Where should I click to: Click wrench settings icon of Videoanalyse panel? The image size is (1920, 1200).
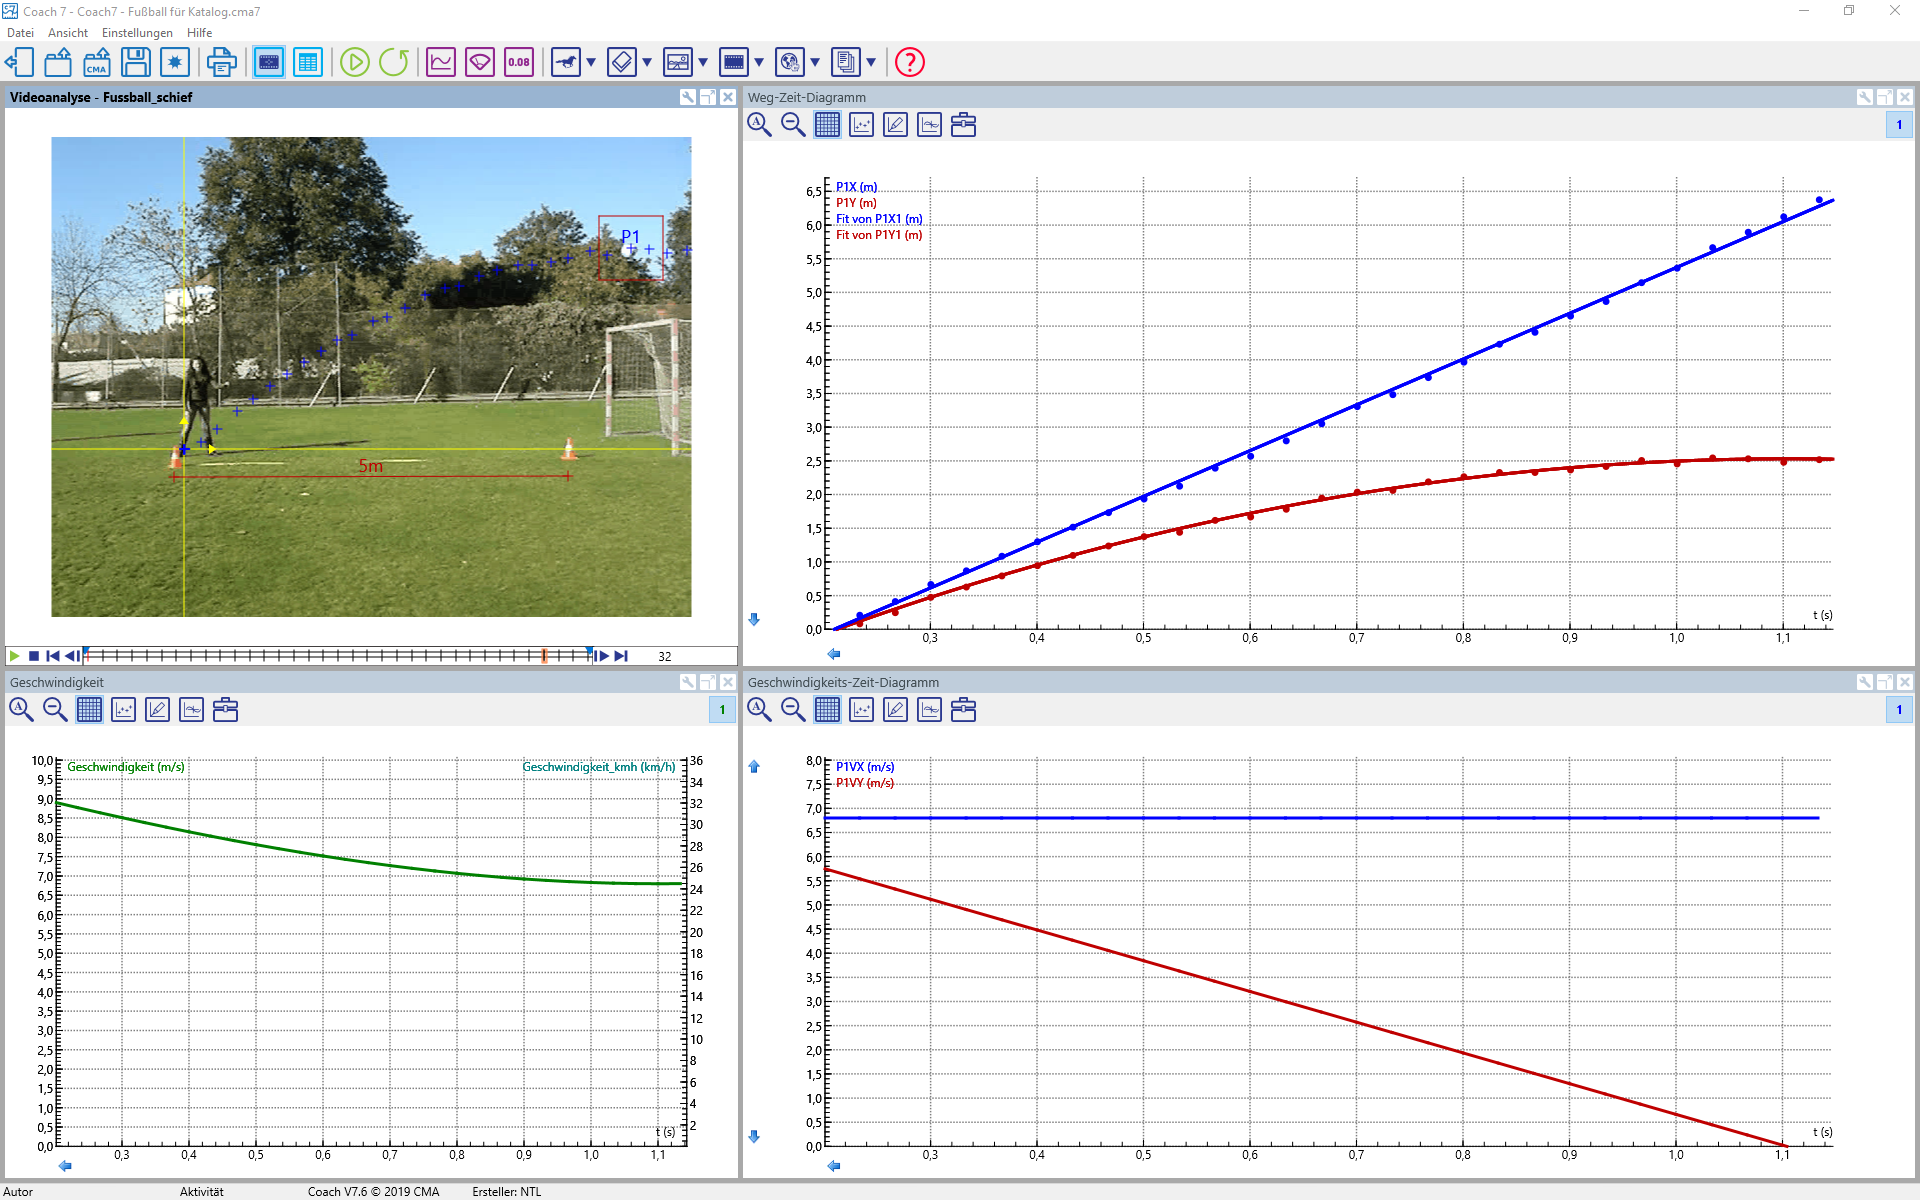point(688,97)
